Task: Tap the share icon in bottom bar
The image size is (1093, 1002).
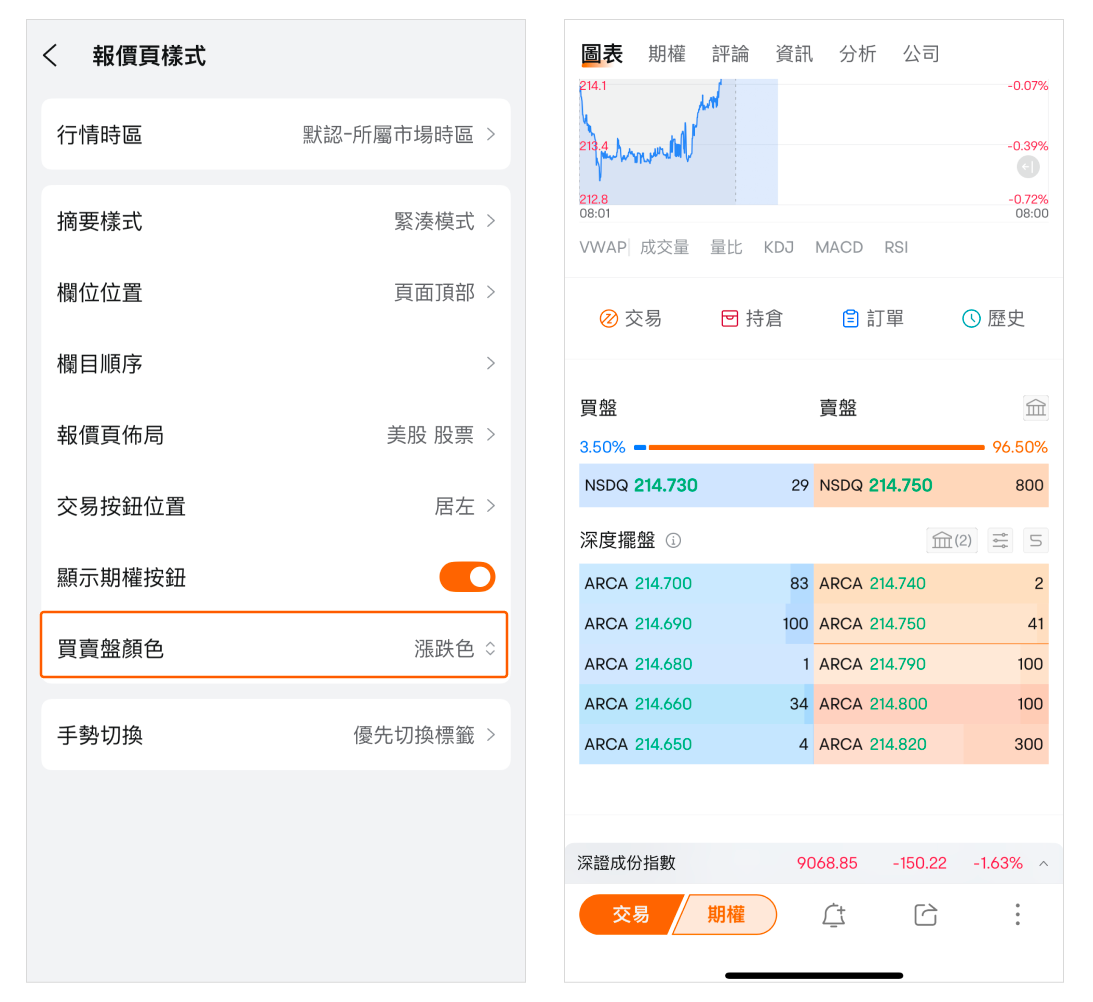Action: pyautogui.click(x=925, y=914)
